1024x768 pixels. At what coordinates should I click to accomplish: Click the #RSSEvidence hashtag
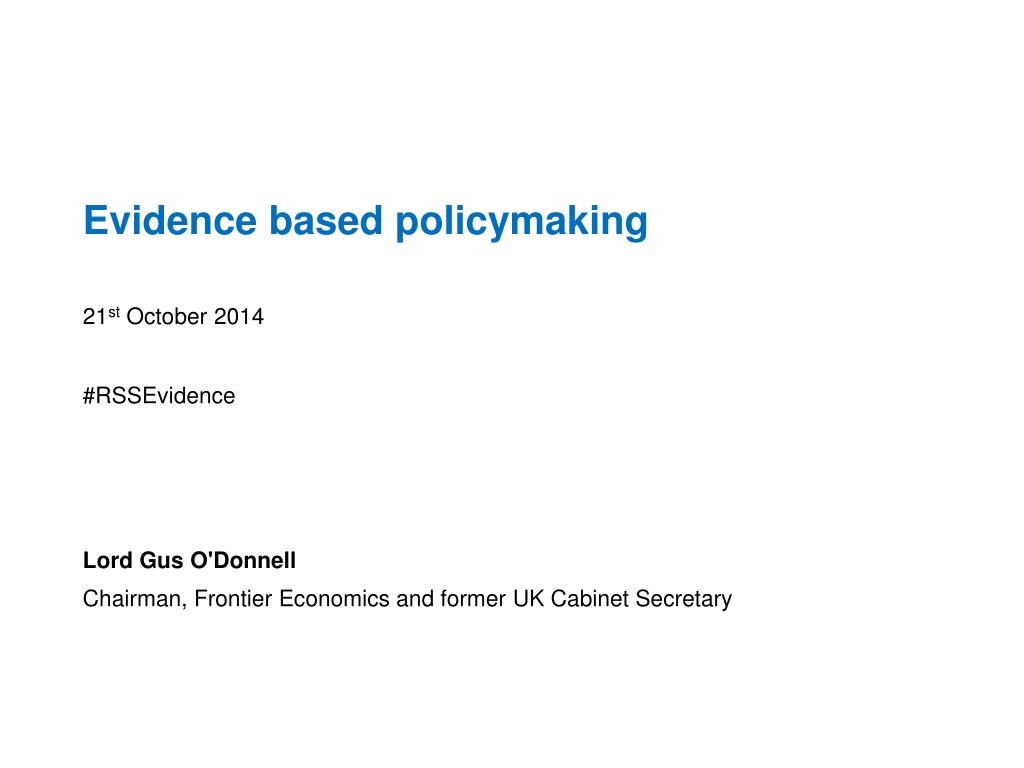pos(159,396)
